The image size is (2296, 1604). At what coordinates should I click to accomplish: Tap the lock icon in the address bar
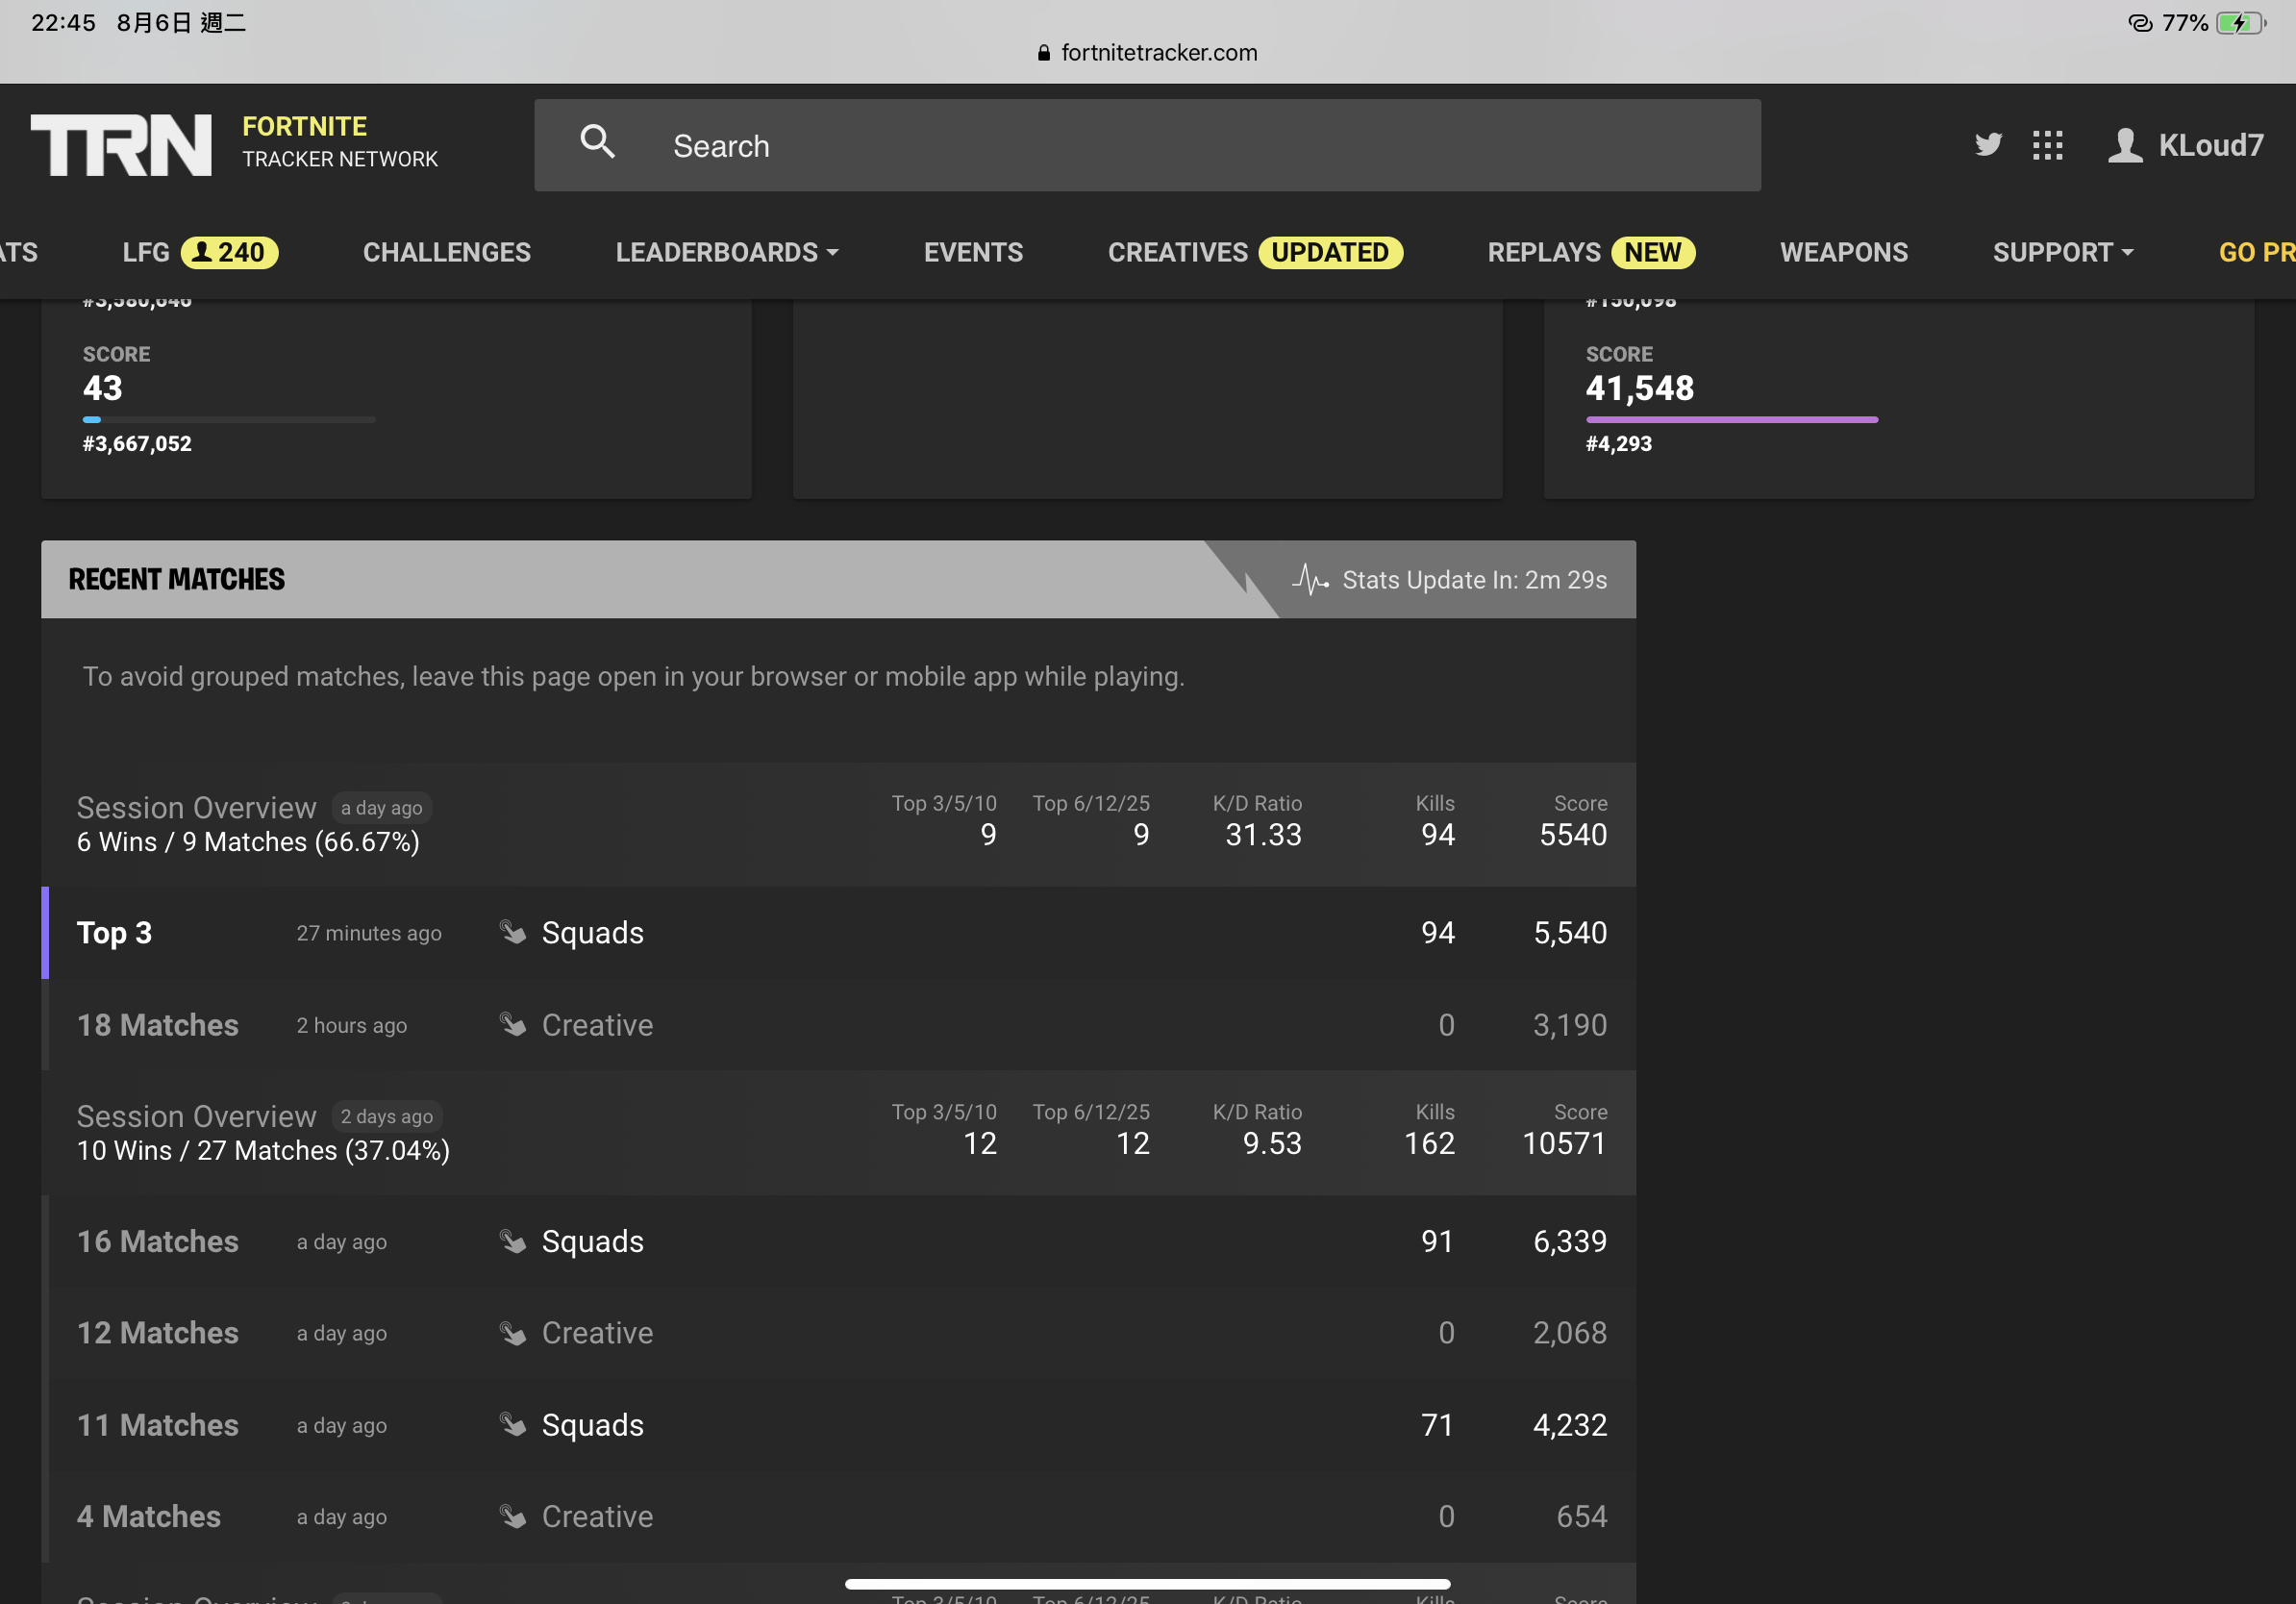point(1043,53)
